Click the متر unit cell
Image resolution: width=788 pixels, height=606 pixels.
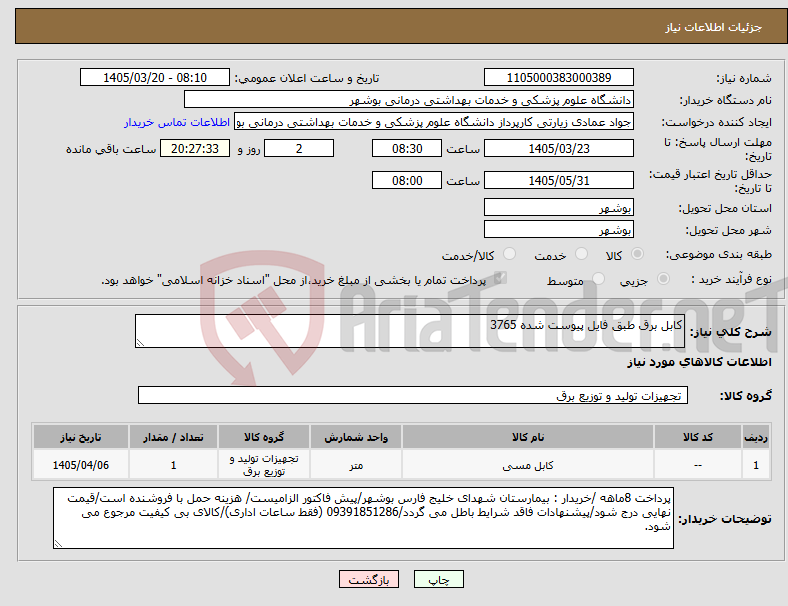pyautogui.click(x=356, y=465)
